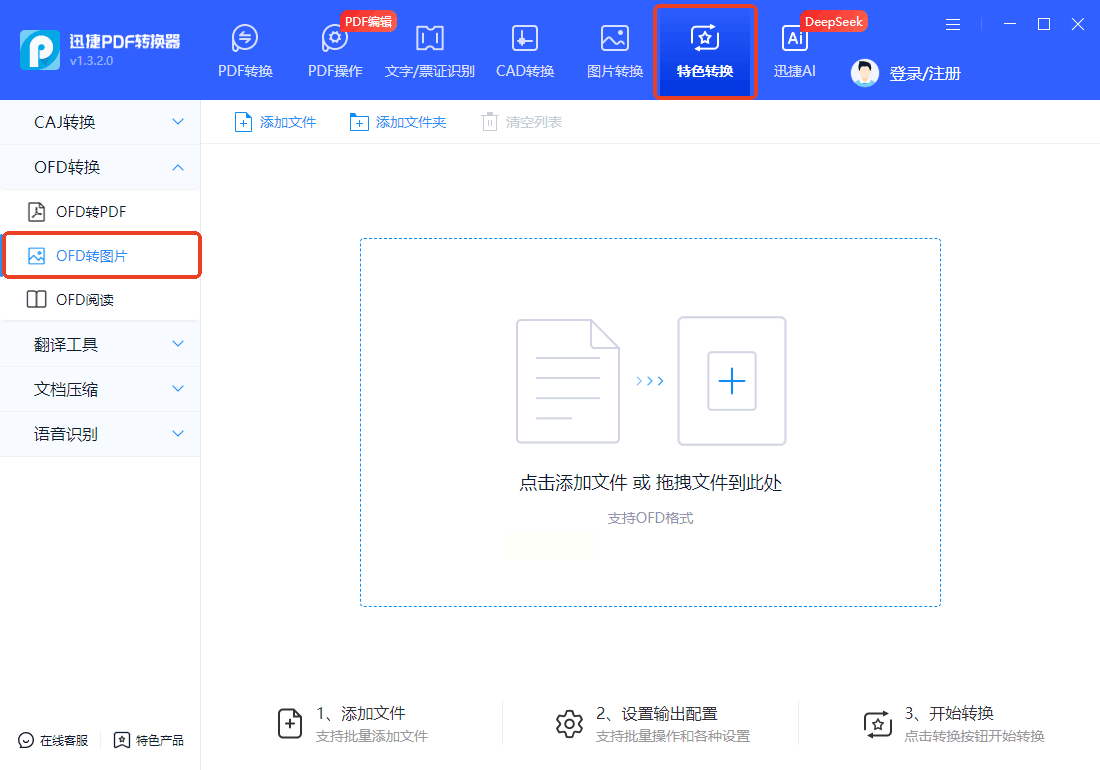Open the 迅捷AI assistant icon
The height and width of the screenshot is (770, 1100).
795,39
